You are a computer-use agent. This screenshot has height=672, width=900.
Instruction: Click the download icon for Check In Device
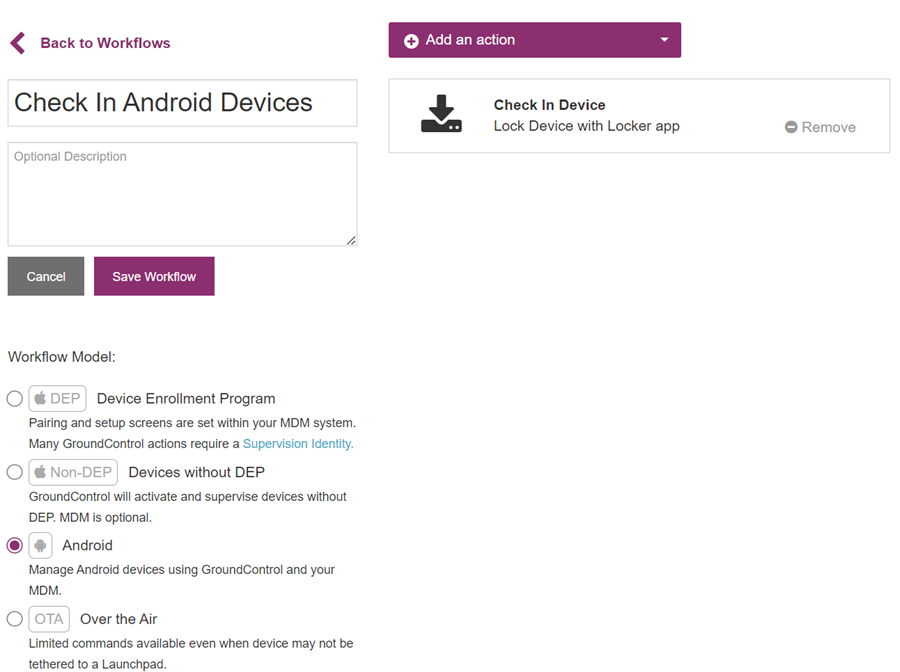pyautogui.click(x=443, y=114)
